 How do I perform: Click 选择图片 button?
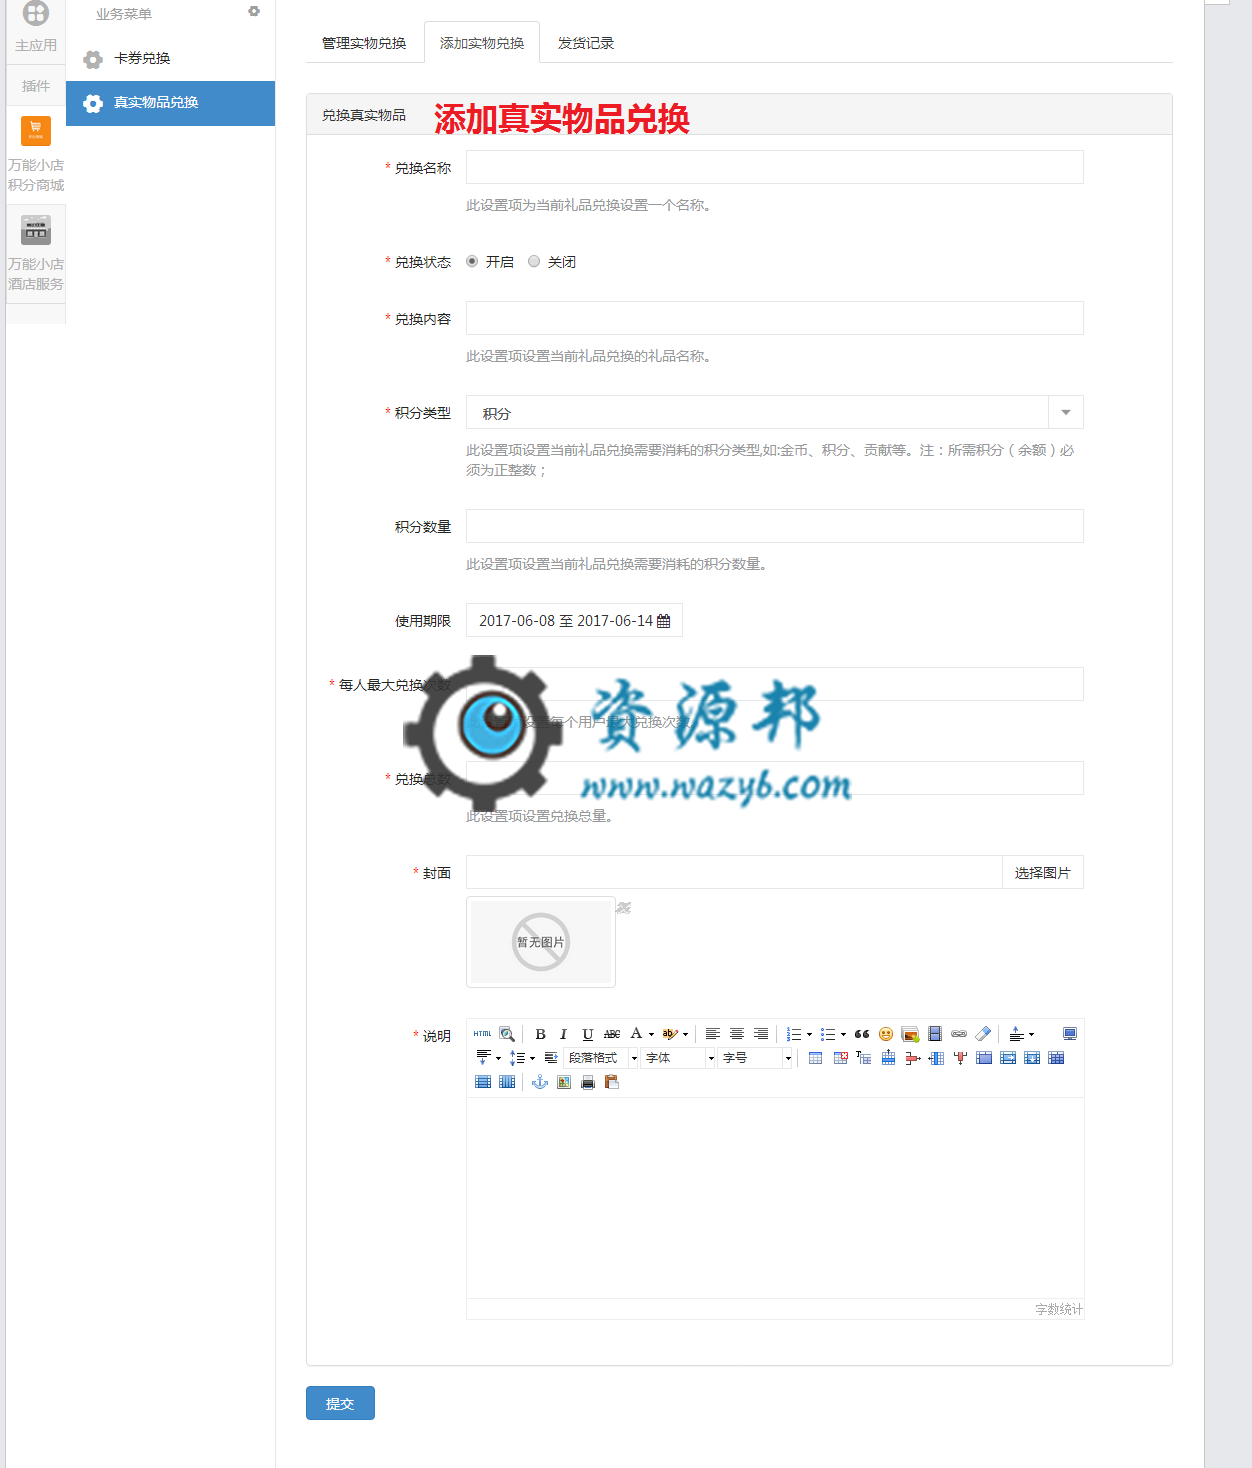[1043, 873]
